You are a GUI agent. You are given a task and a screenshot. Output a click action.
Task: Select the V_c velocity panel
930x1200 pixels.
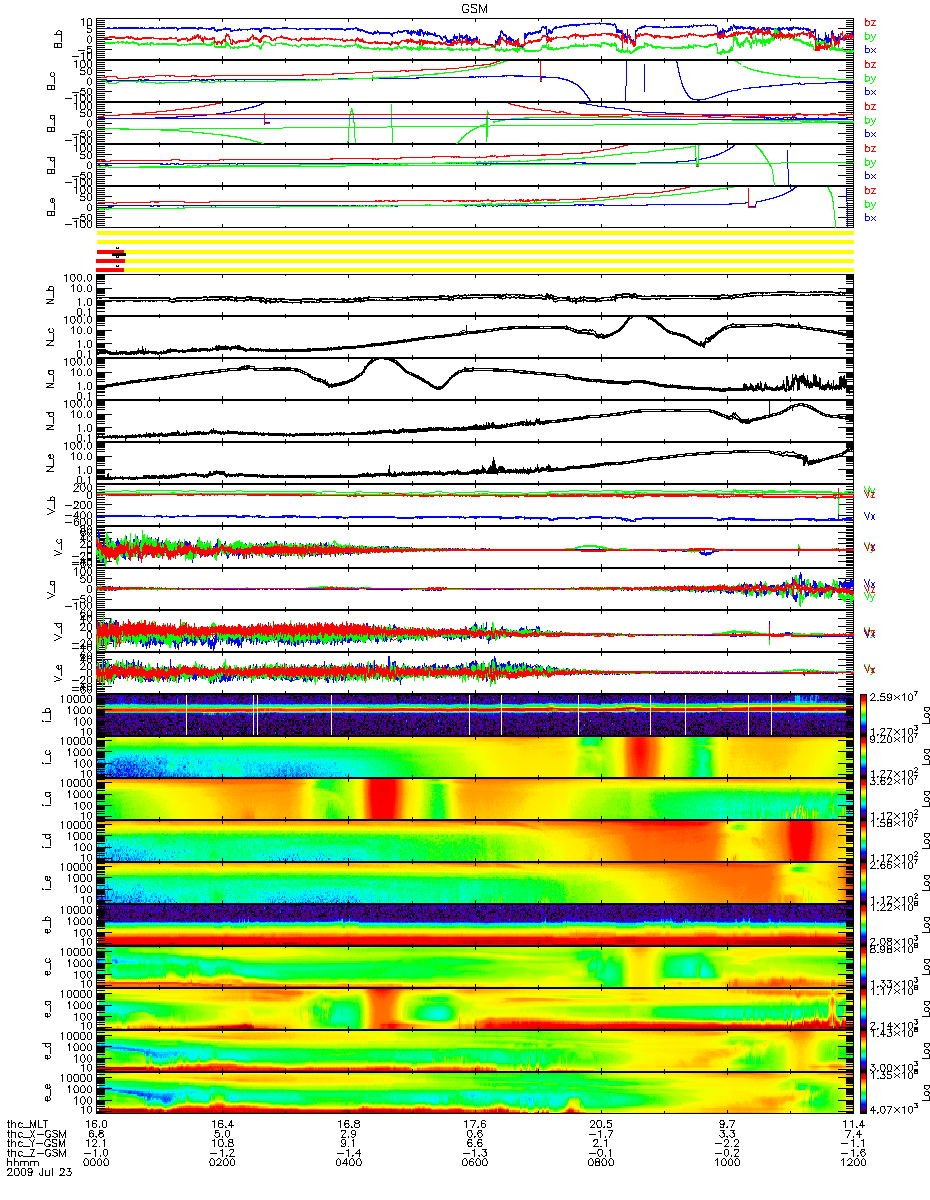pos(475,547)
